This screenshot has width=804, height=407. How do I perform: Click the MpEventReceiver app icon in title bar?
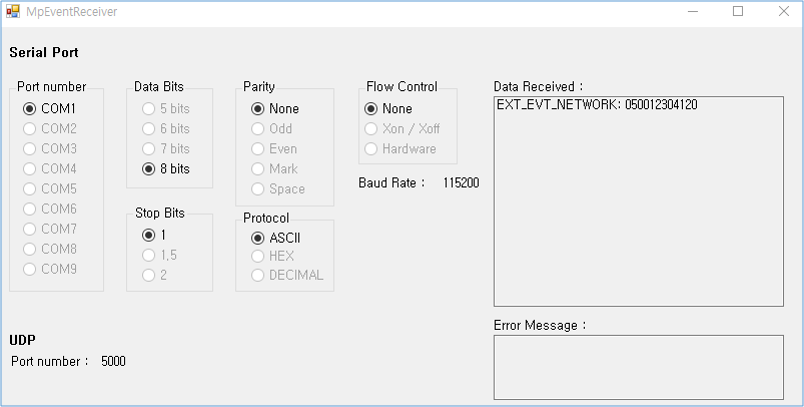coord(13,12)
